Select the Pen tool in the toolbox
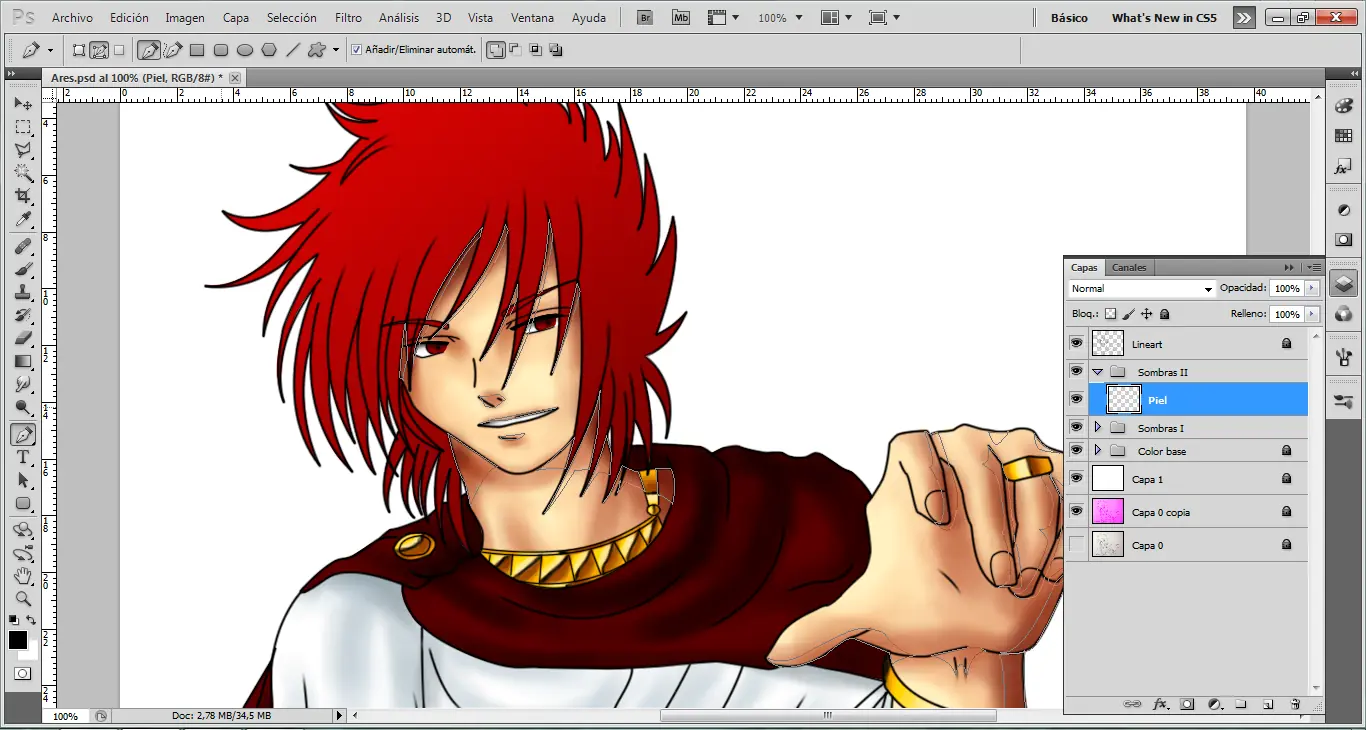 [x=22, y=434]
